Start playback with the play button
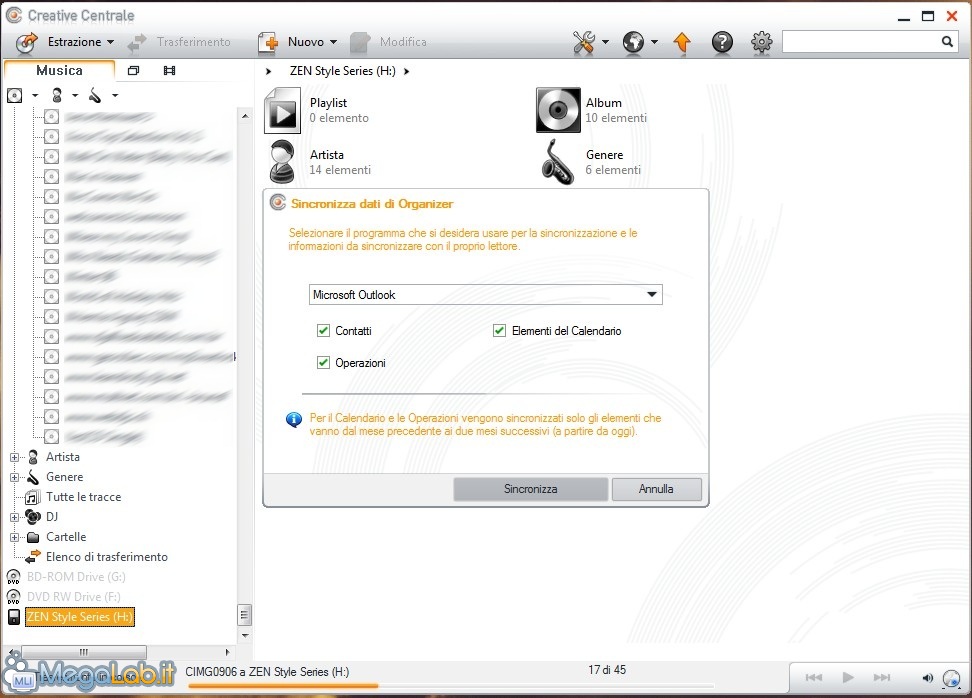This screenshot has width=972, height=698. (848, 678)
